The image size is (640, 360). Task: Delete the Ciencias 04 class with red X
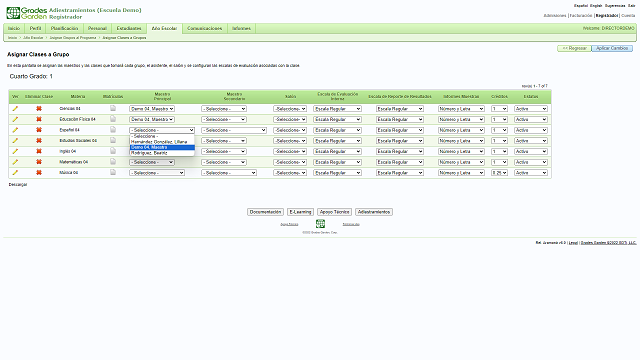[x=39, y=109]
